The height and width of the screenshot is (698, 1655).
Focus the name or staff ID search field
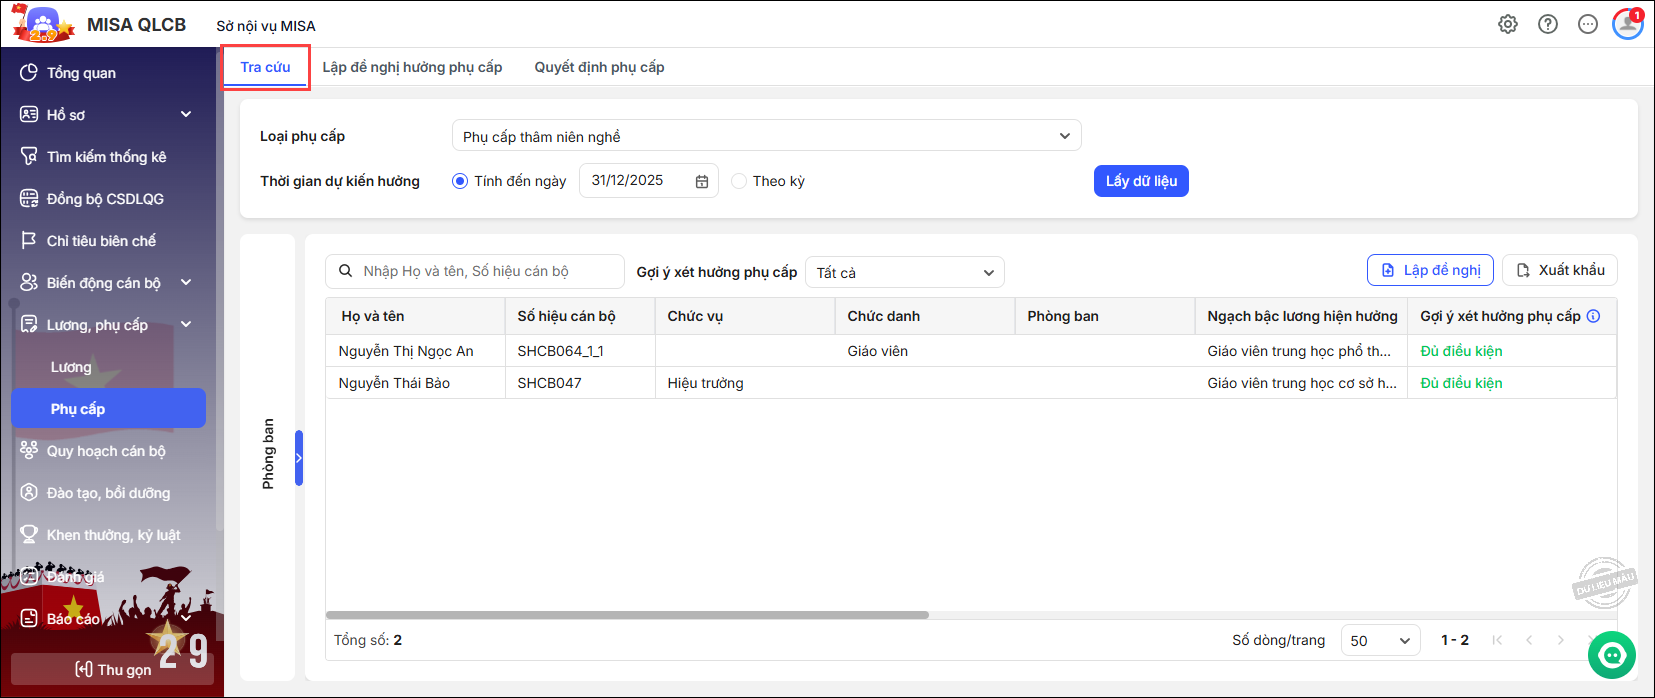pyautogui.click(x=488, y=271)
